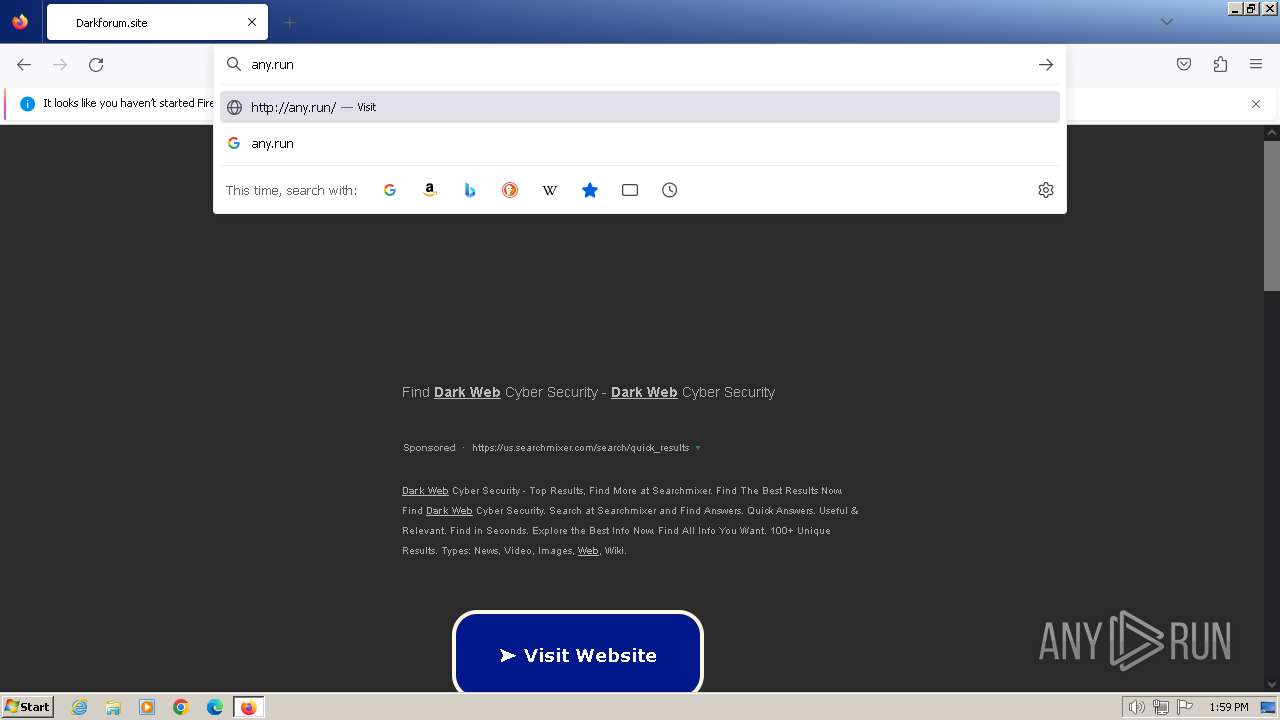The height and width of the screenshot is (720, 1280).
Task: Click the notification info icon
Action: click(27, 103)
